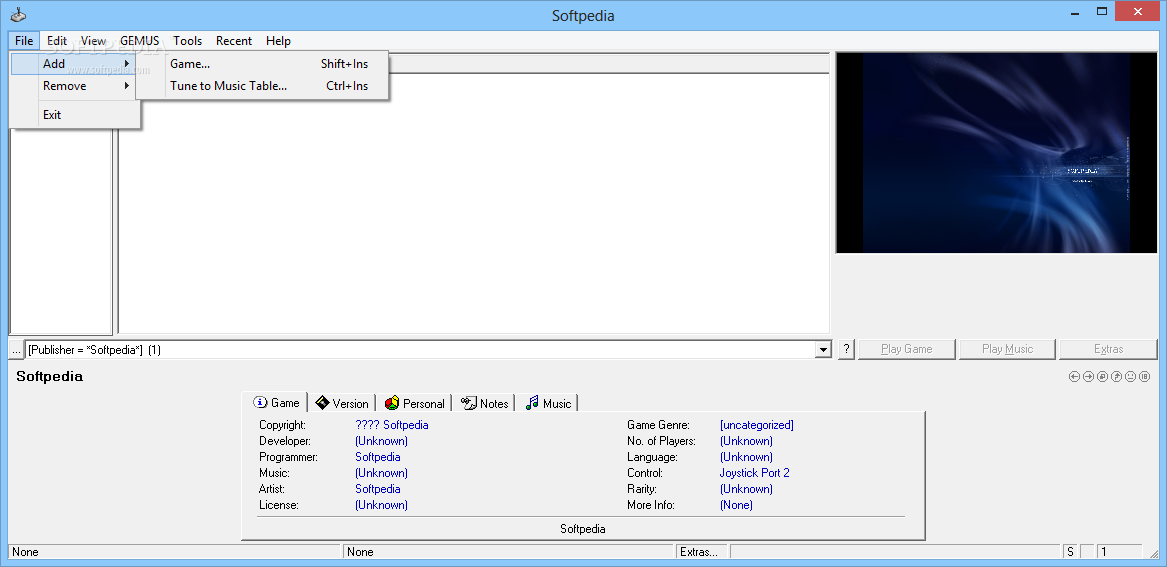Click the '...' filter button

16,350
